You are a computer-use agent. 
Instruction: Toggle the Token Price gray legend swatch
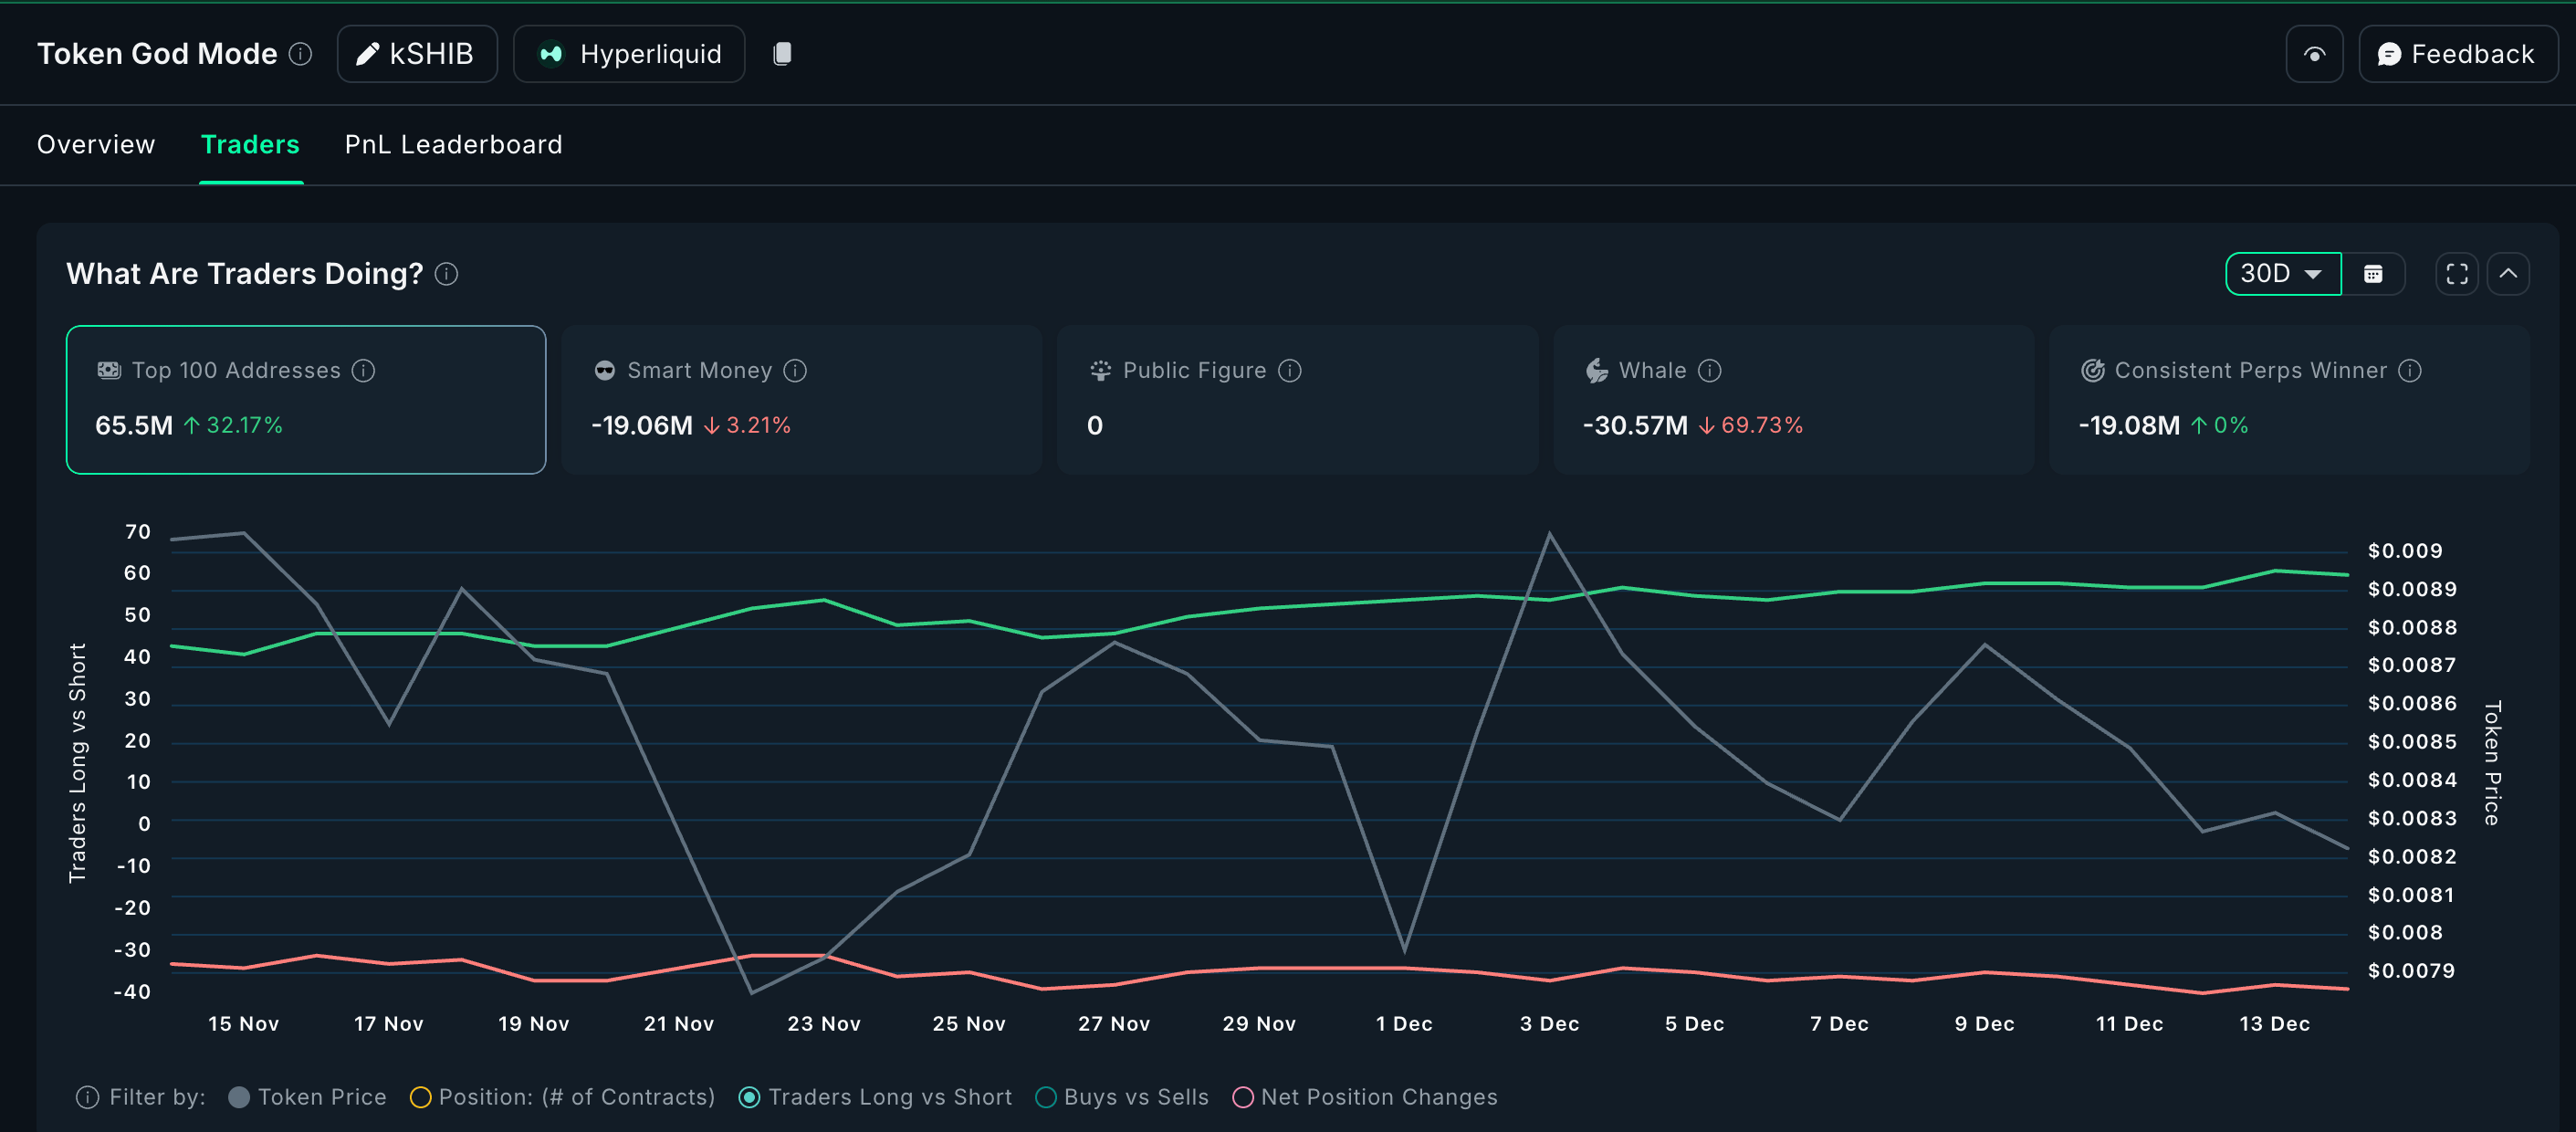pyautogui.click(x=239, y=1097)
